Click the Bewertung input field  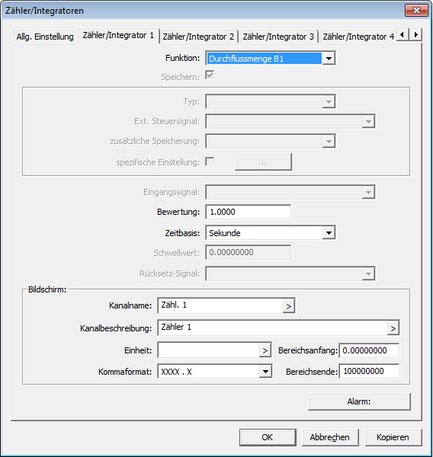coord(248,212)
